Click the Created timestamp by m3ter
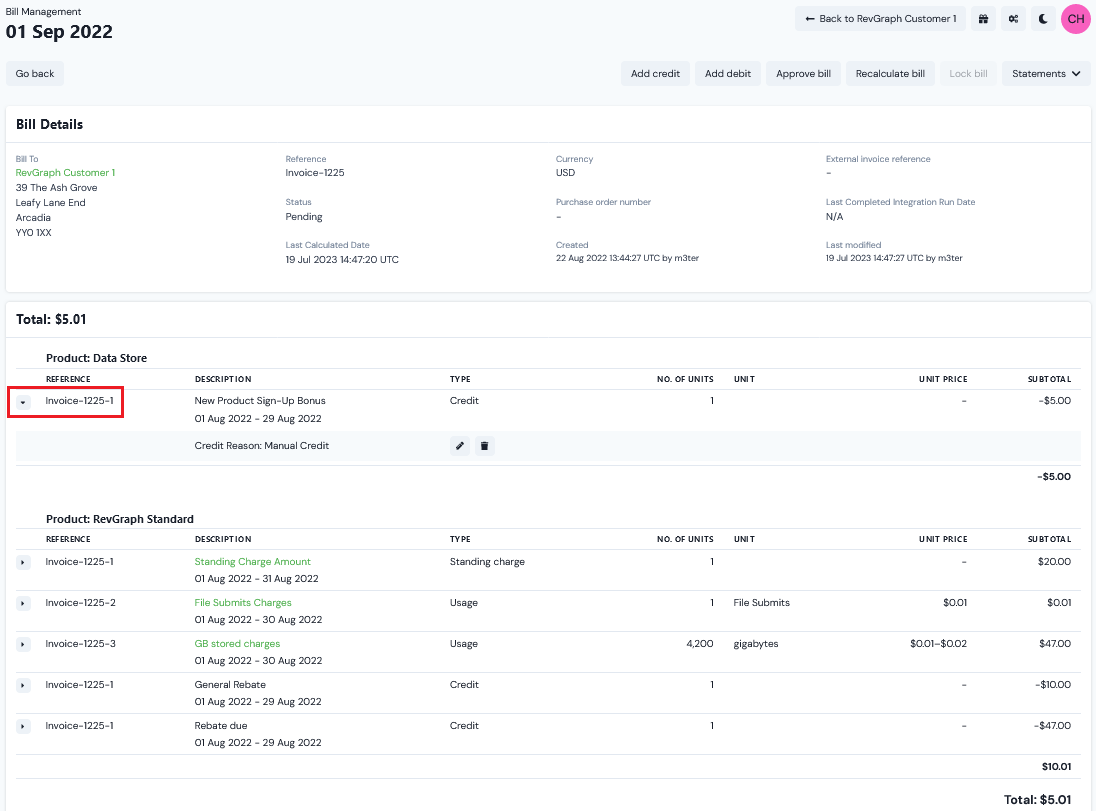The width and height of the screenshot is (1096, 811). pyautogui.click(x=627, y=258)
